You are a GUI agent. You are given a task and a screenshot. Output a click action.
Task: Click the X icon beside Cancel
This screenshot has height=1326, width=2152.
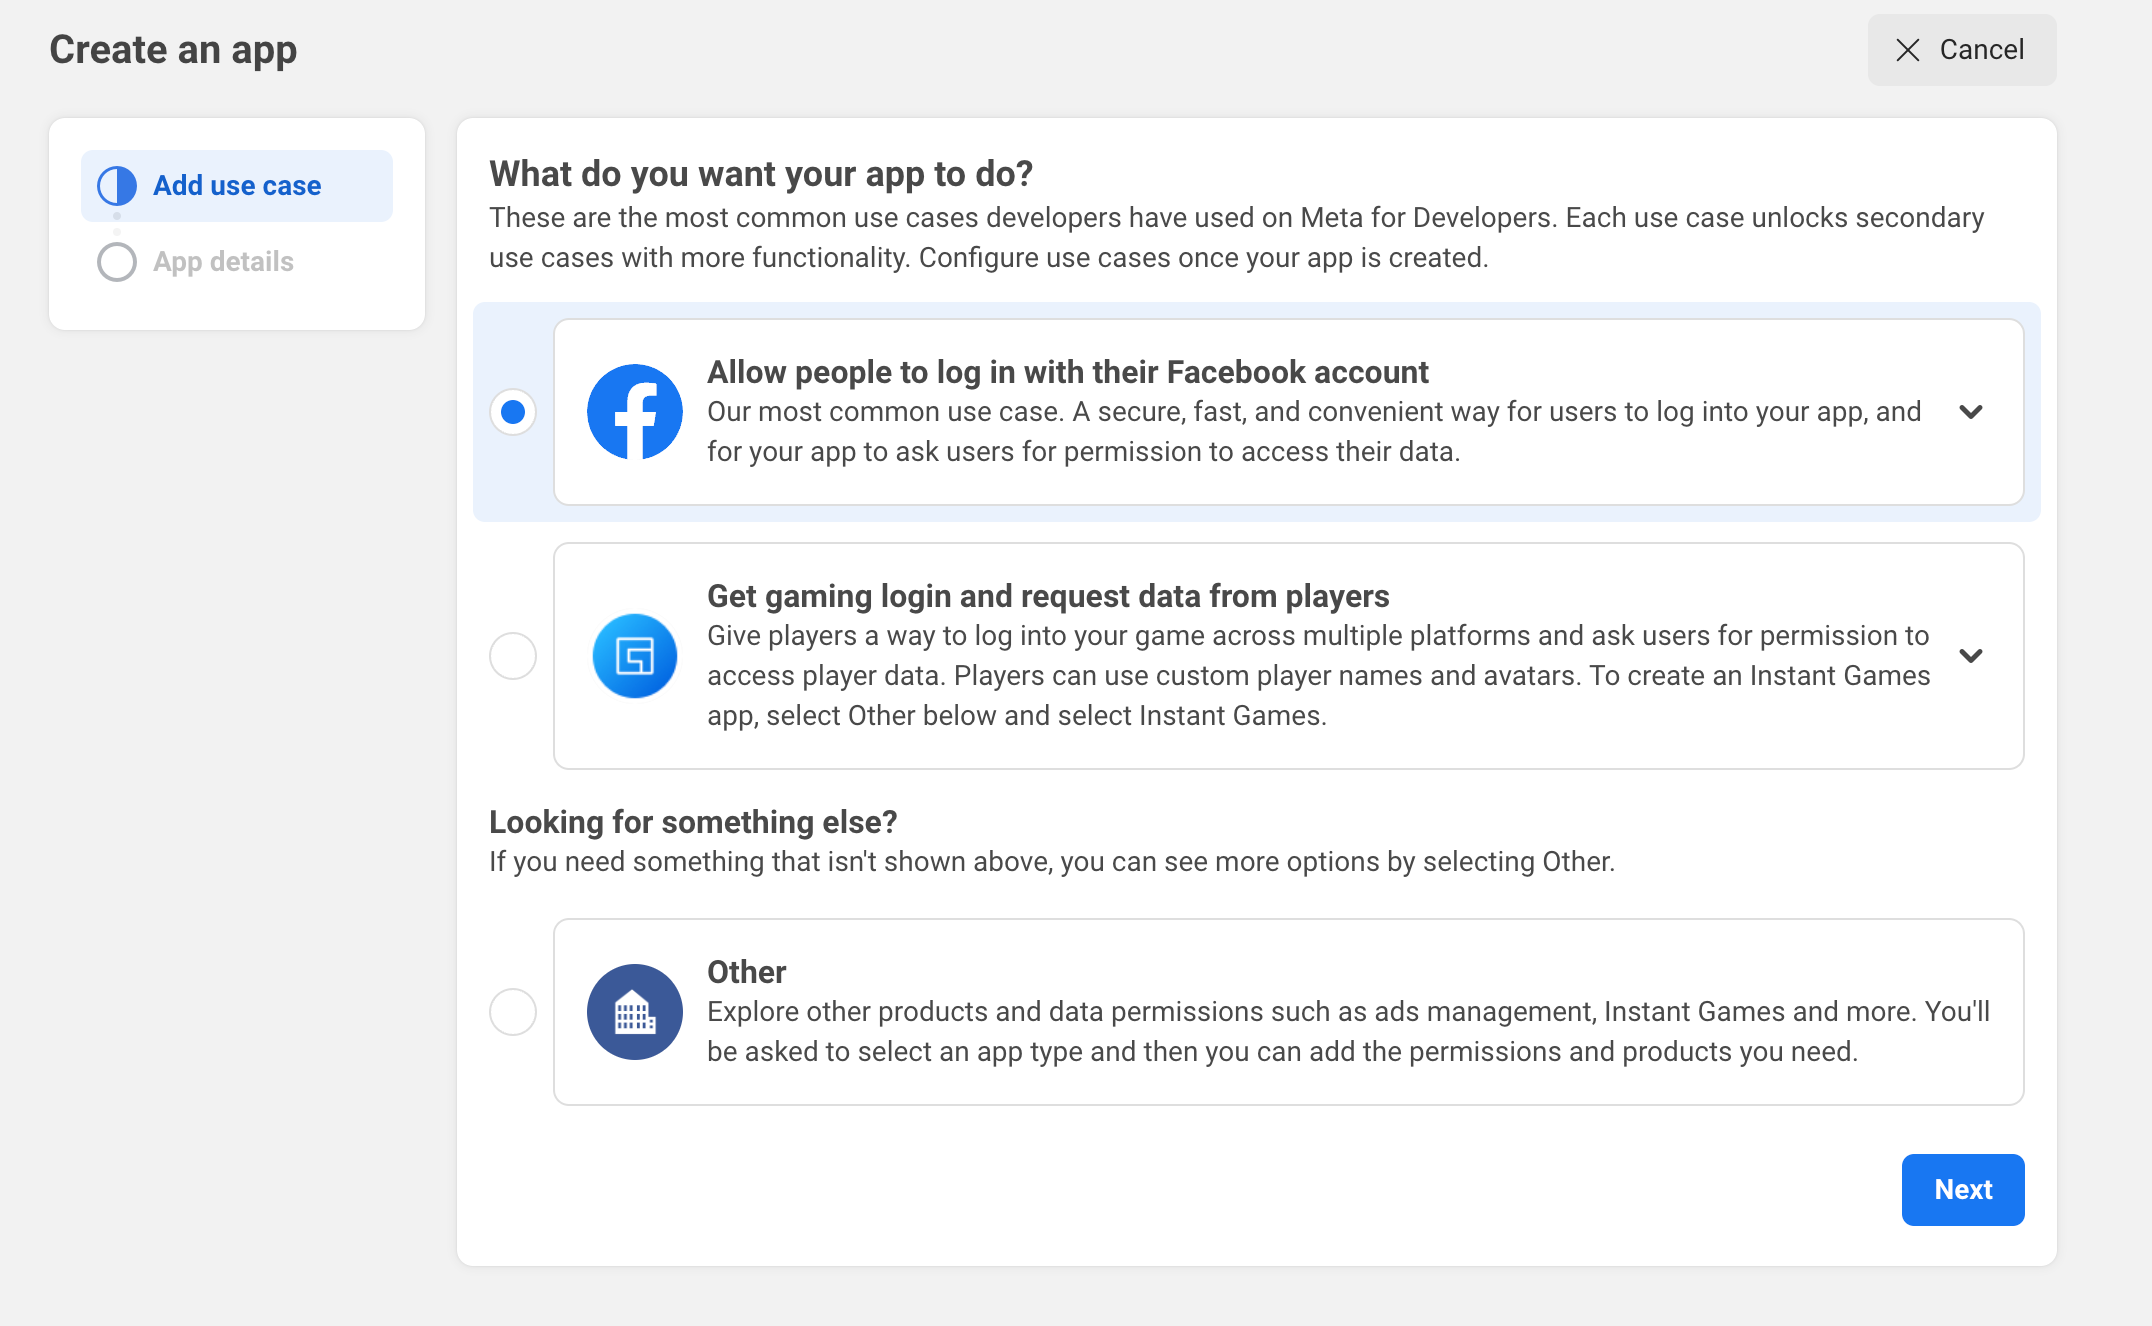coord(1908,50)
